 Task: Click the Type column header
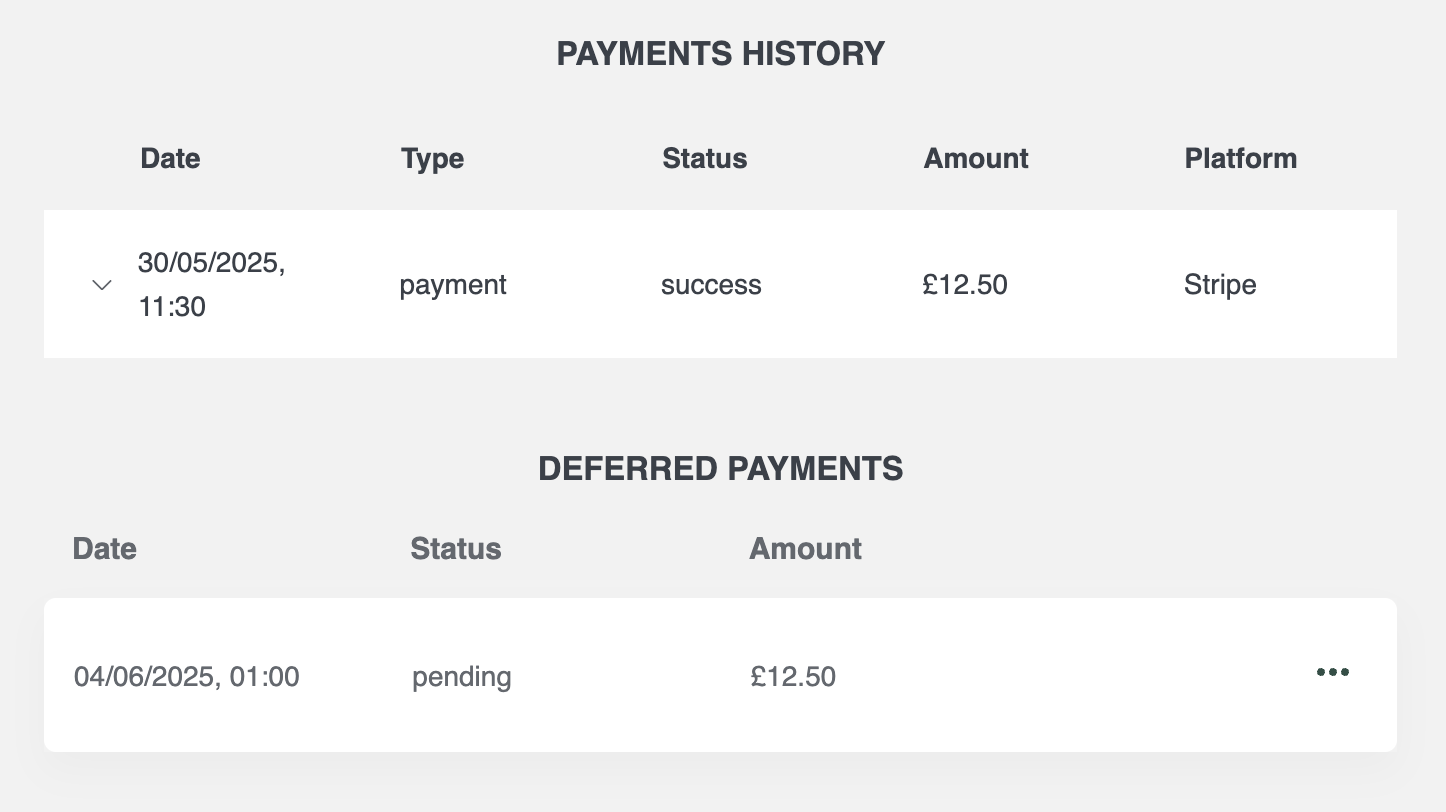tap(432, 159)
